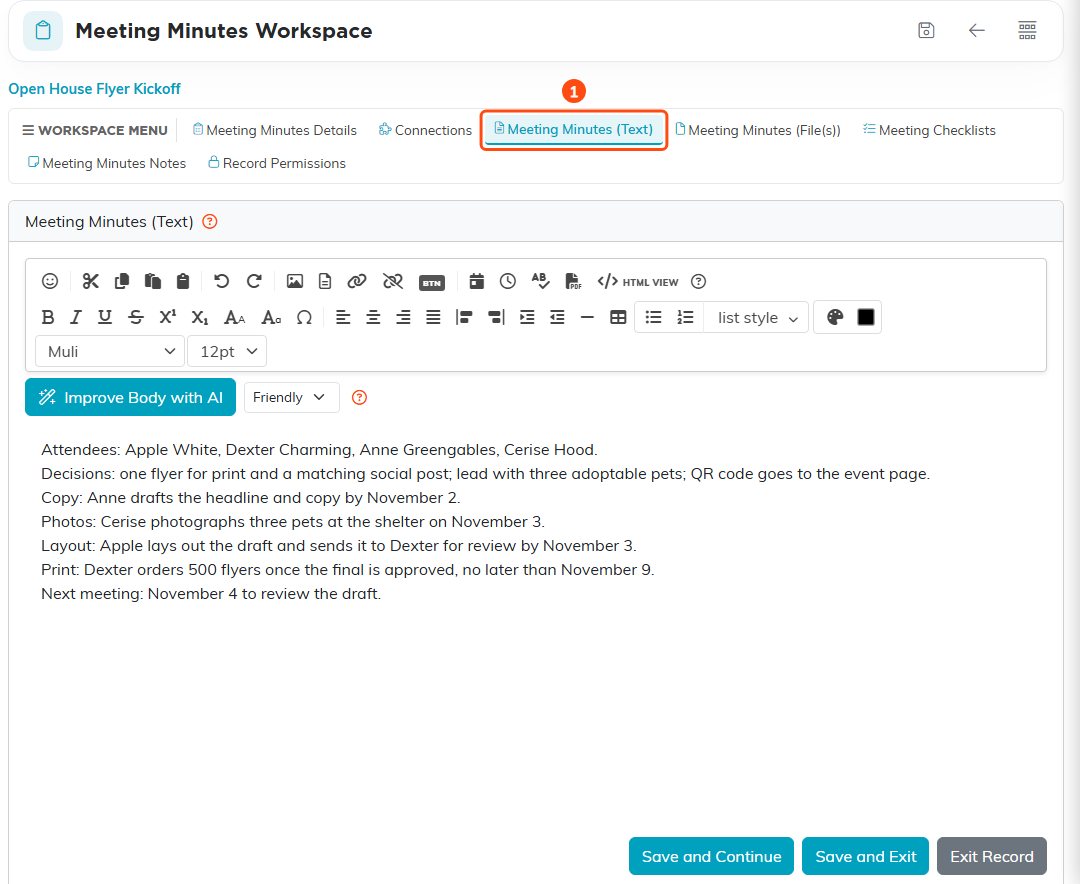Open the grid menu icon in header
1080x884 pixels.
click(x=1027, y=30)
